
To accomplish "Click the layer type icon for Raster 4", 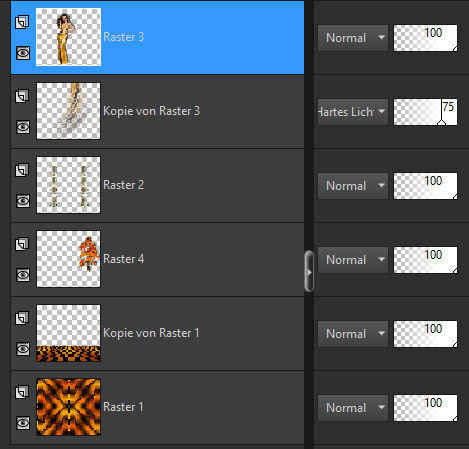I will pyautogui.click(x=22, y=244).
